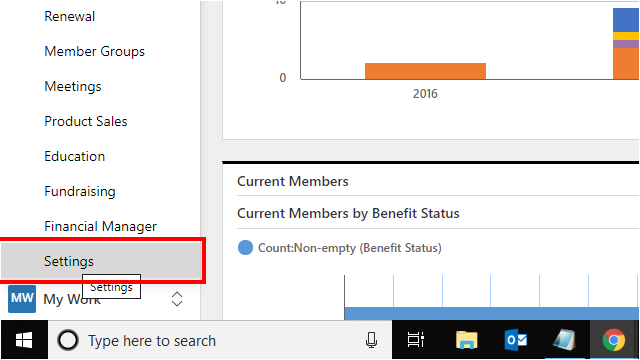Open the Windows Start menu
The width and height of the screenshot is (640, 360).
point(24,340)
